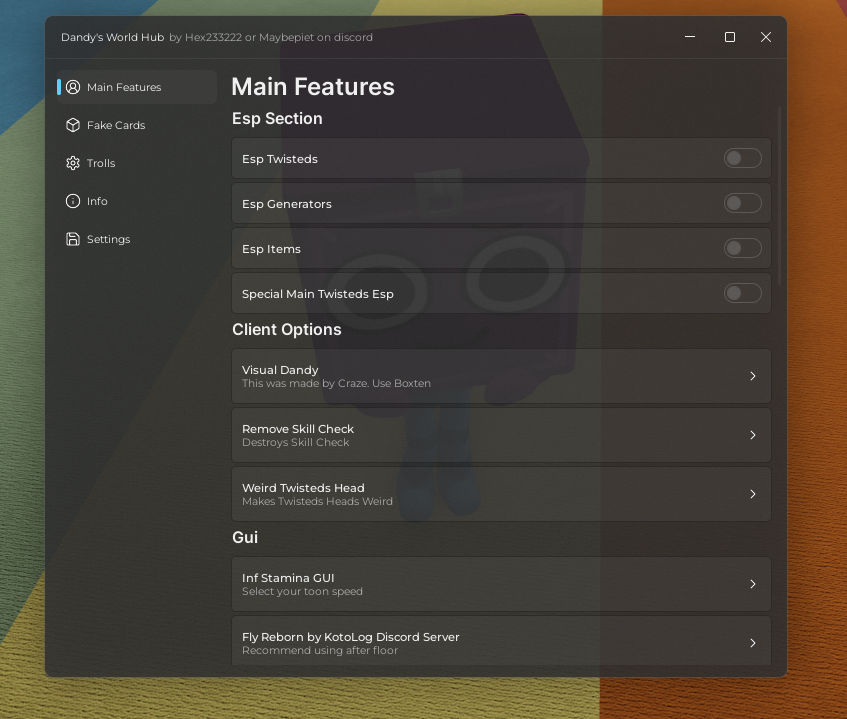Click the Fake Cards cube icon
This screenshot has height=719, width=847.
tap(73, 125)
